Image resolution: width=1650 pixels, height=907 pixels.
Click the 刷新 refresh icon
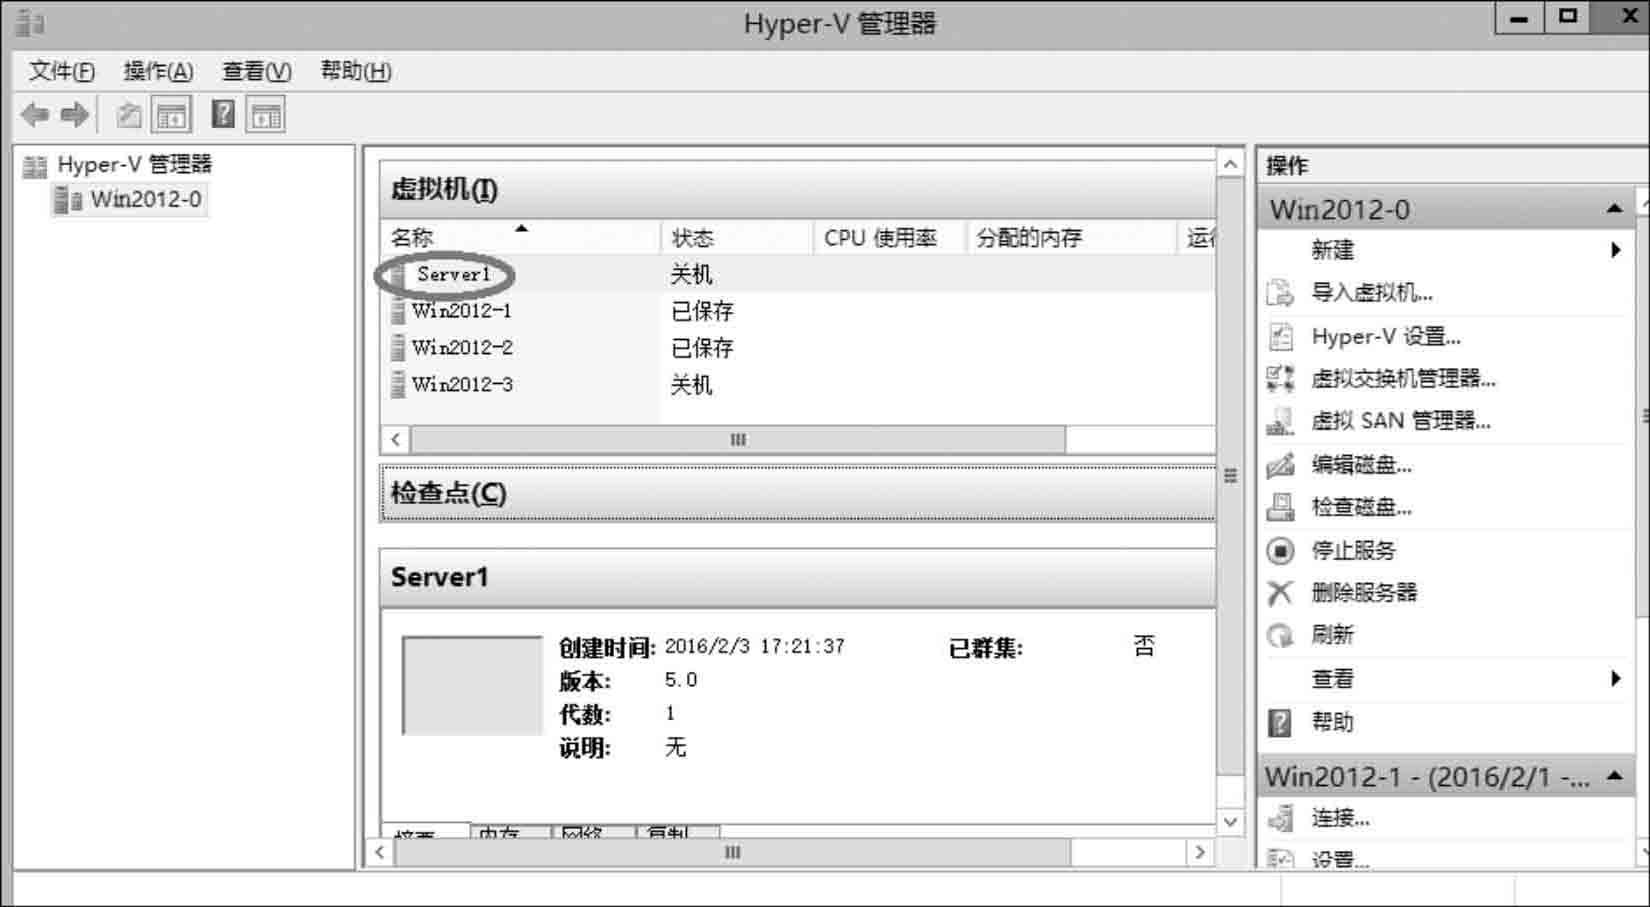(x=1280, y=635)
